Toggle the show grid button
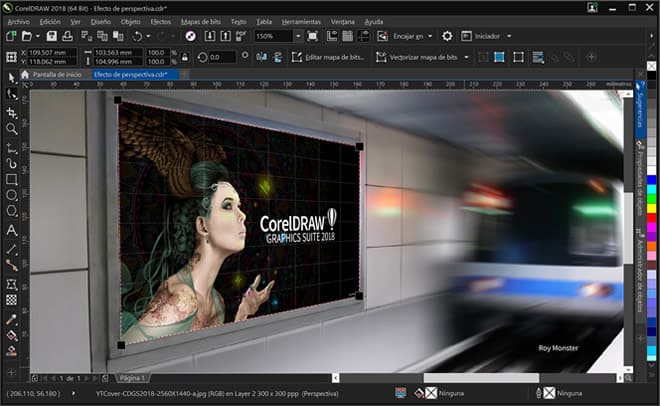Image resolution: width=660 pixels, height=406 pixels. [x=348, y=36]
